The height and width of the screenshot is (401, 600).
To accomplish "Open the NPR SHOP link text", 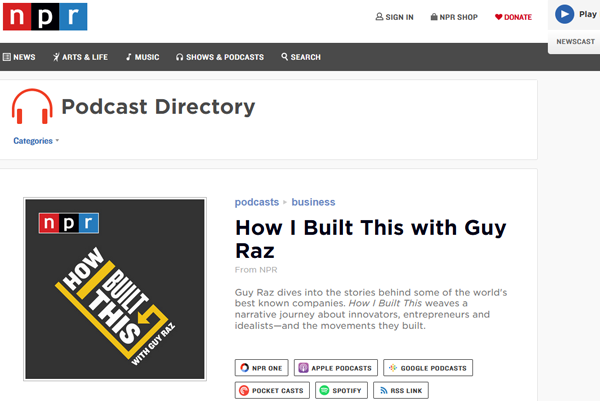I will pyautogui.click(x=458, y=17).
